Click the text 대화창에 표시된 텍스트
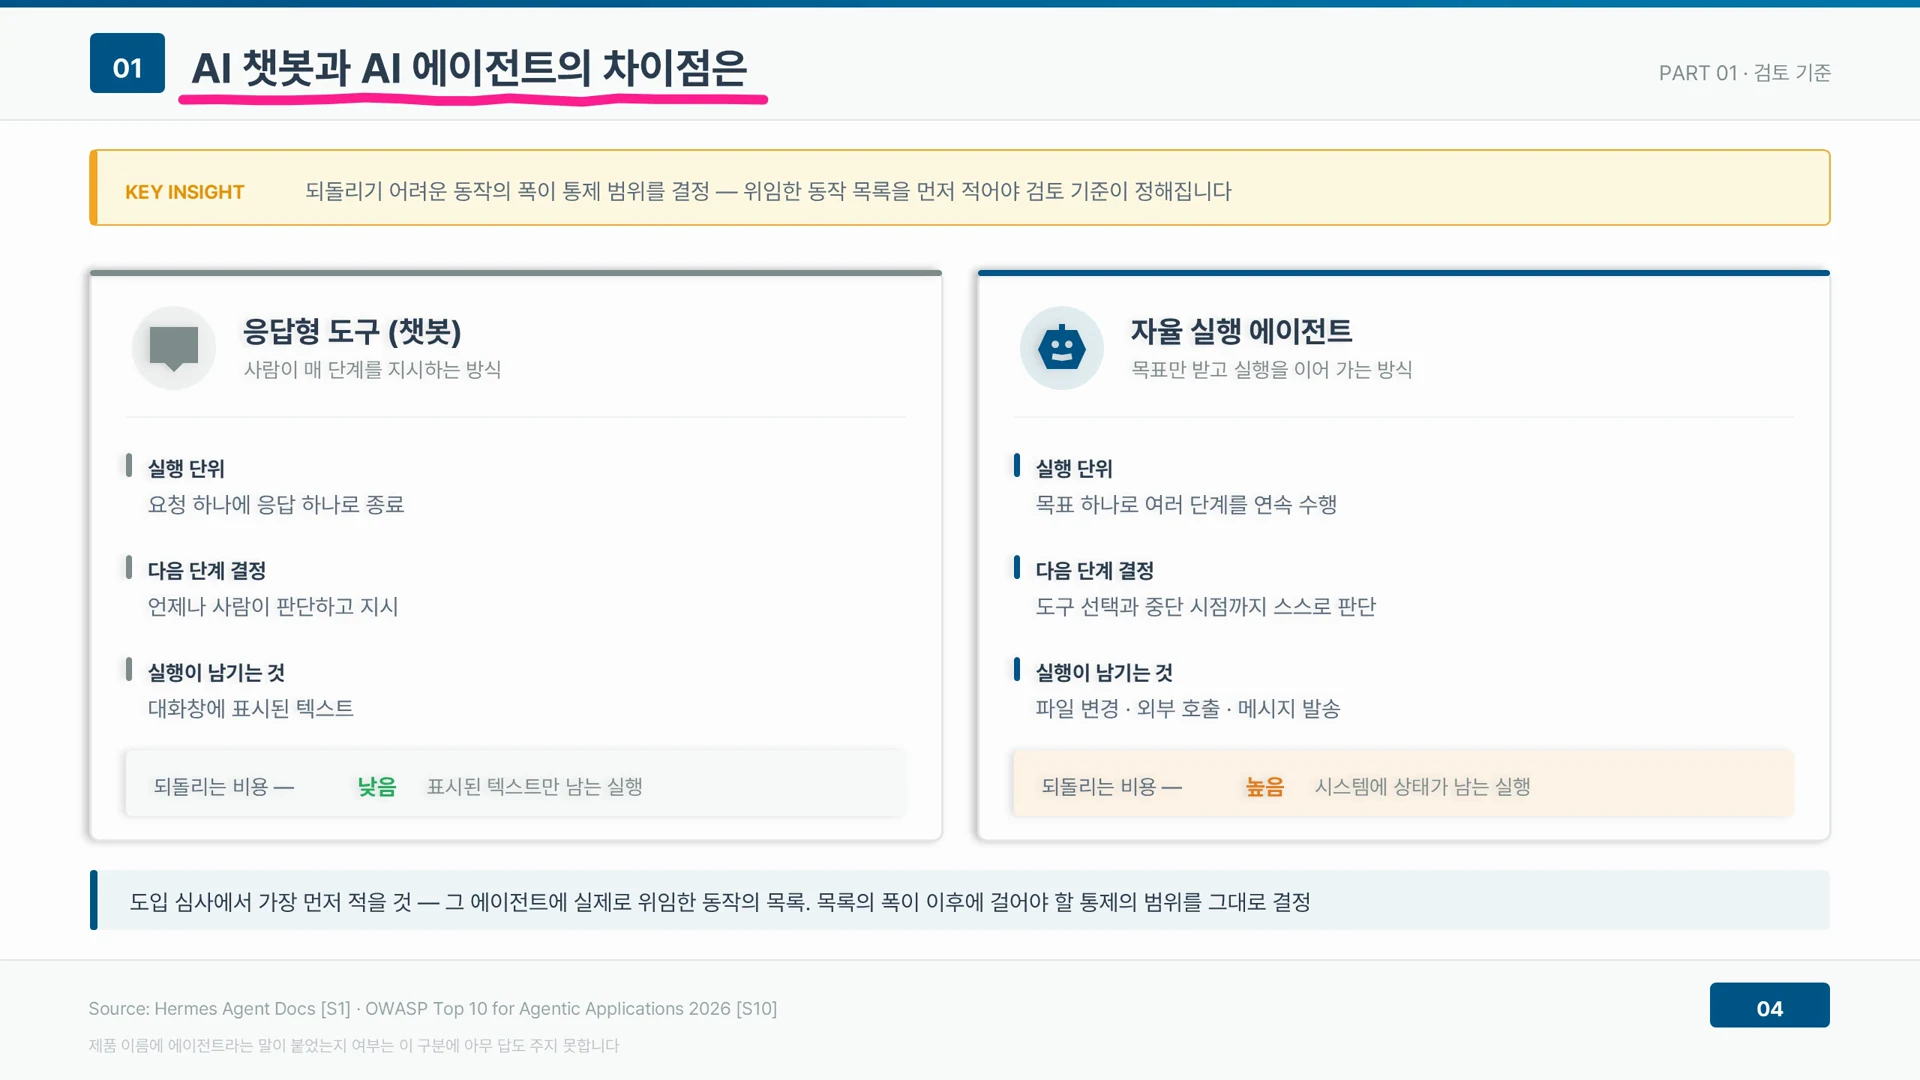Screen dimensions: 1920x1080 click(250, 708)
